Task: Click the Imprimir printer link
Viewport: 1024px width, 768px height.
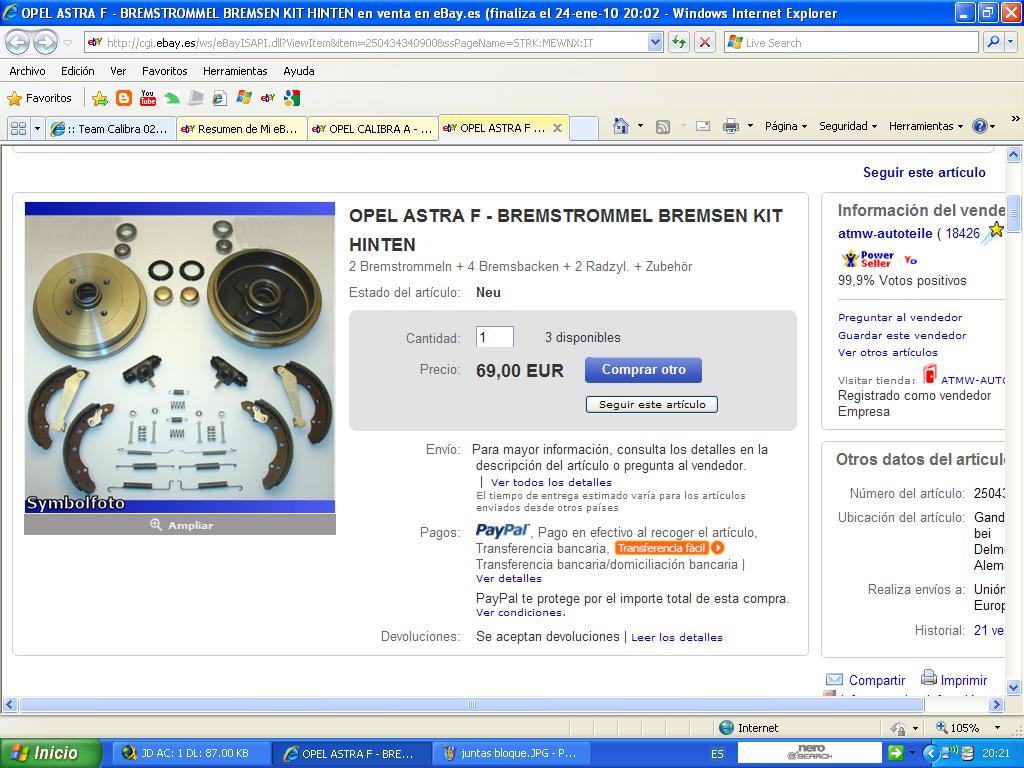Action: coord(954,679)
